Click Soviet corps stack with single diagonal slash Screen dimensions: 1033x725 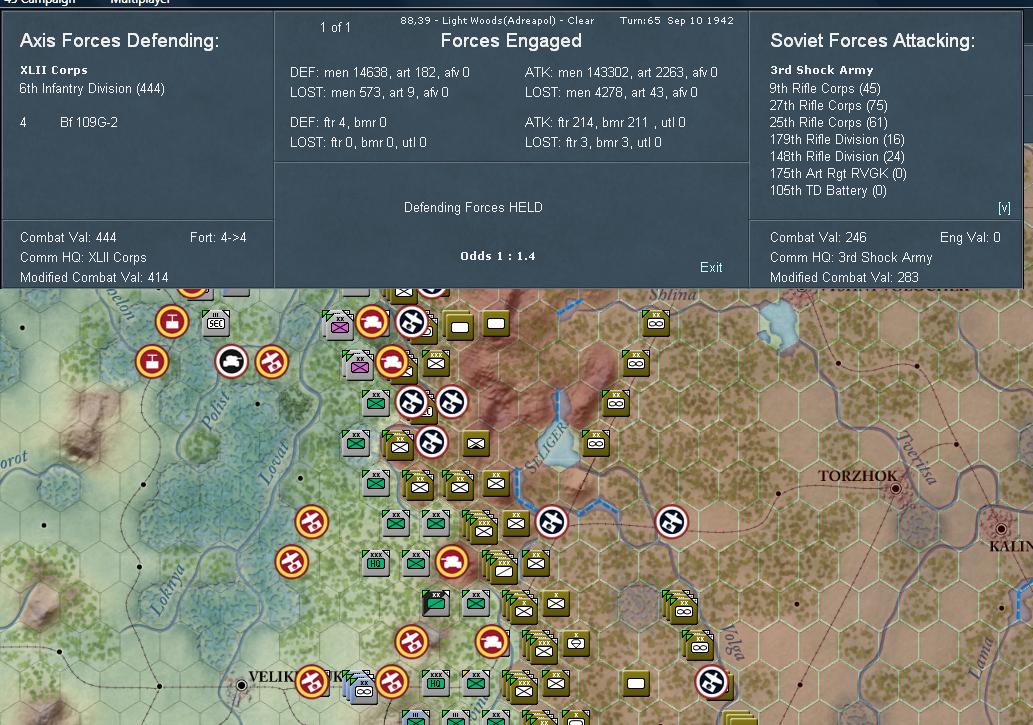(503, 569)
